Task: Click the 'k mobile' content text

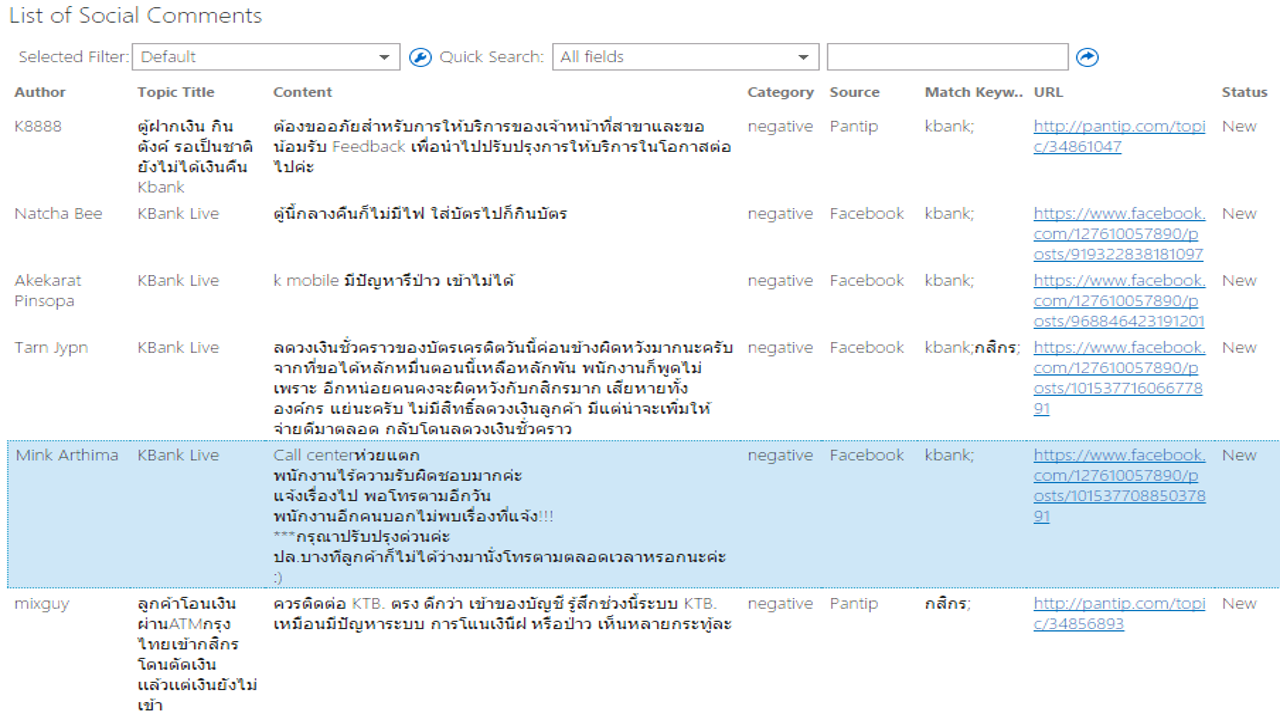Action: [393, 280]
